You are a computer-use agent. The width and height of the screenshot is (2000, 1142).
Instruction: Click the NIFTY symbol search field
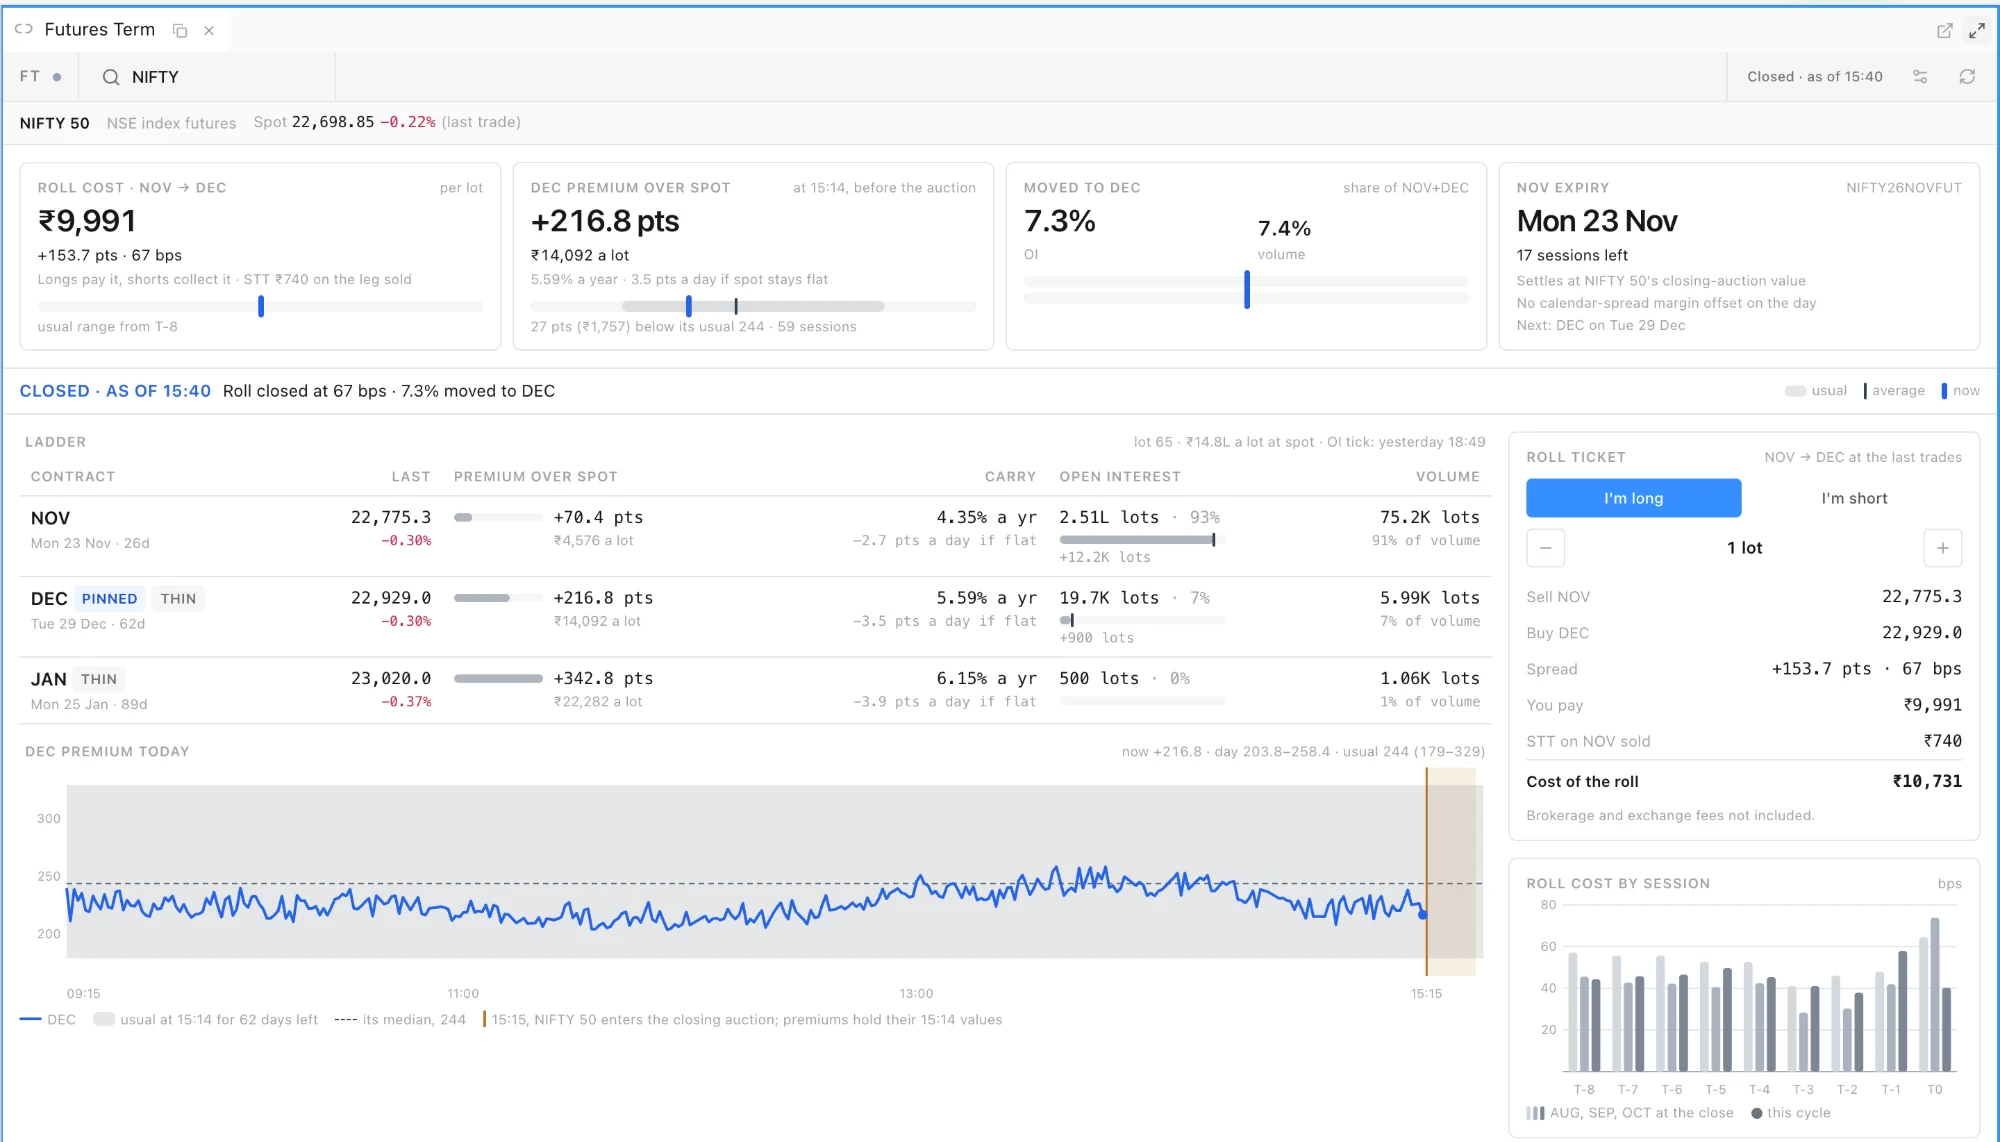point(208,77)
